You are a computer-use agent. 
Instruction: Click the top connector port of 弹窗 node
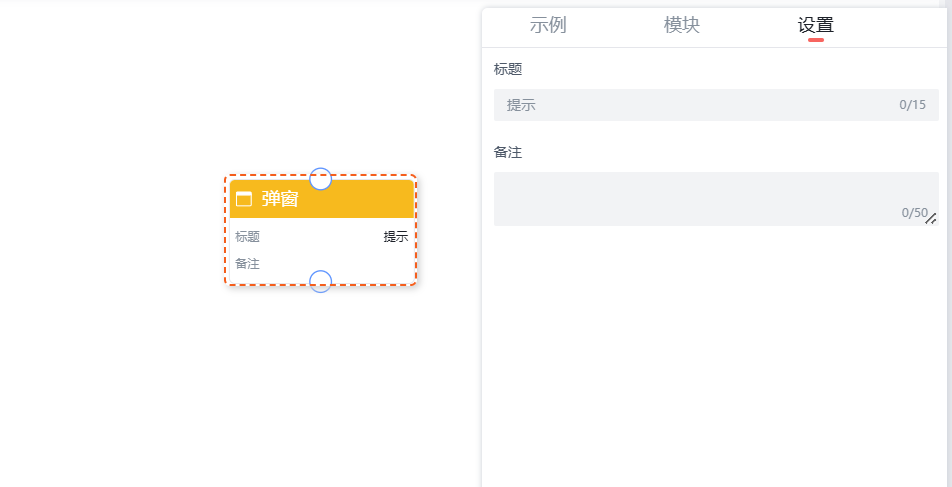[320, 179]
